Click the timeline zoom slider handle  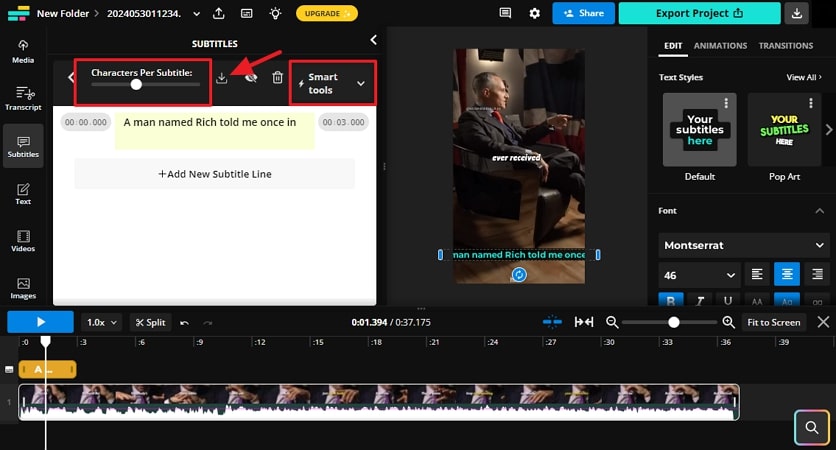pyautogui.click(x=673, y=322)
